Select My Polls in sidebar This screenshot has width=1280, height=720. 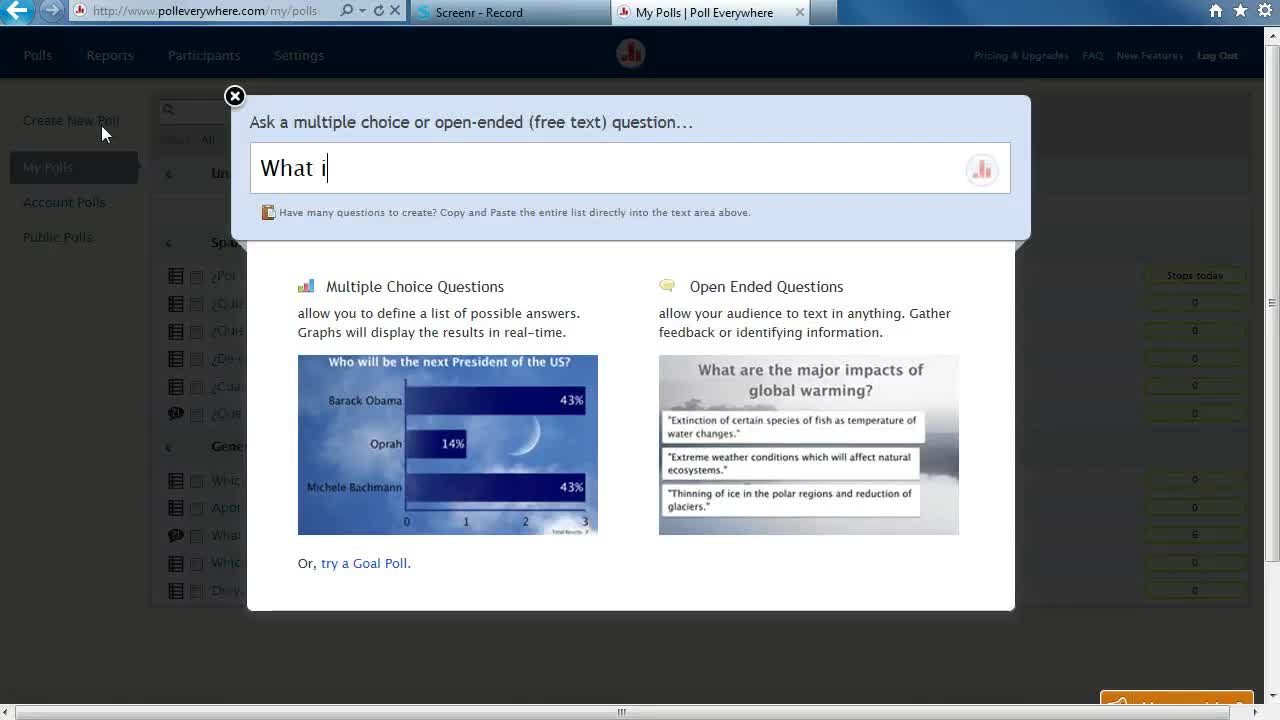74,167
